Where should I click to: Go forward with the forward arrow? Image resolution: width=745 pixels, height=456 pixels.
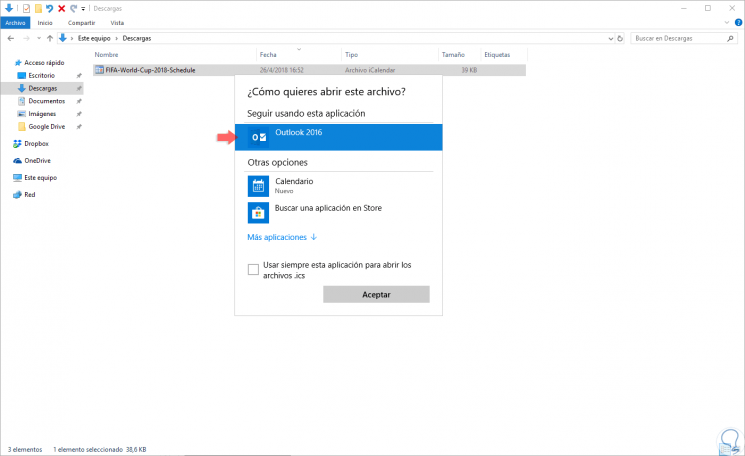[27, 38]
